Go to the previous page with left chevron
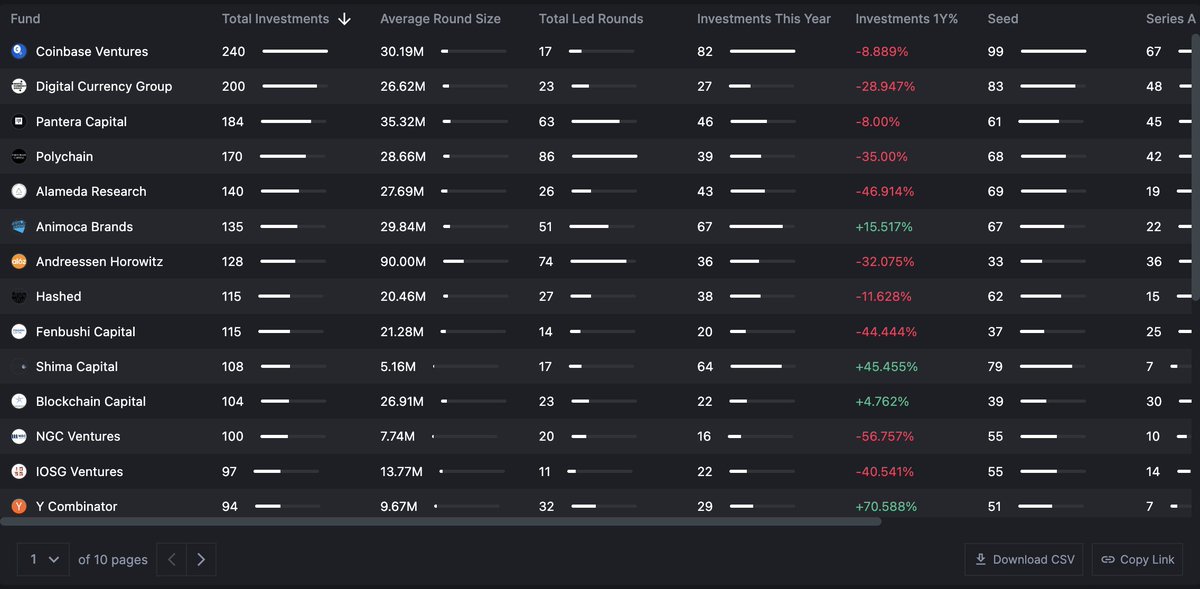The image size is (1200, 589). 172,559
